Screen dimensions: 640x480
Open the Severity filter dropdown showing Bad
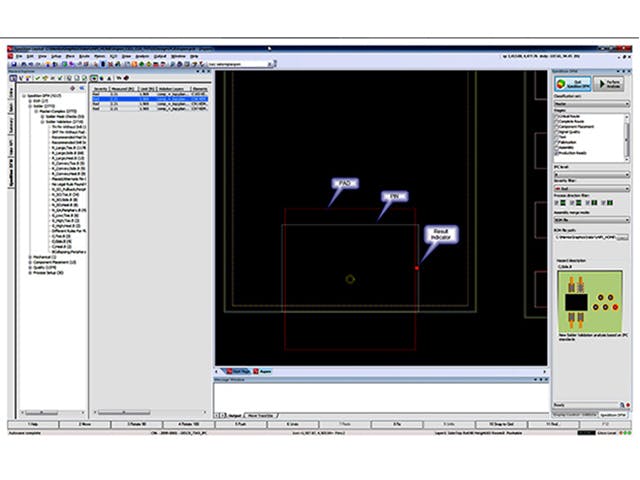(x=591, y=189)
